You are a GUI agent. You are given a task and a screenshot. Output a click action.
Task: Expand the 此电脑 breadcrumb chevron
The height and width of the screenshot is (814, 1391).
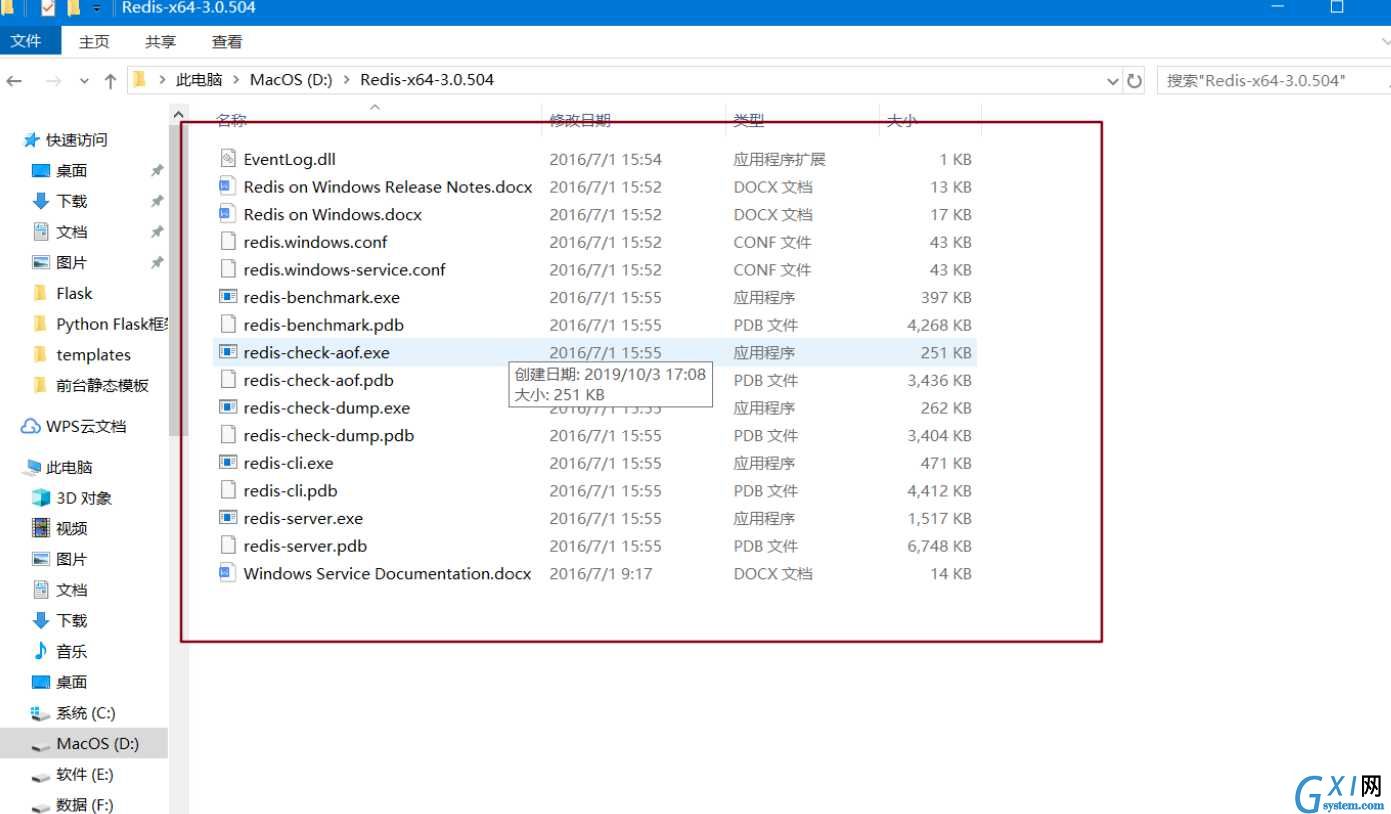(237, 80)
